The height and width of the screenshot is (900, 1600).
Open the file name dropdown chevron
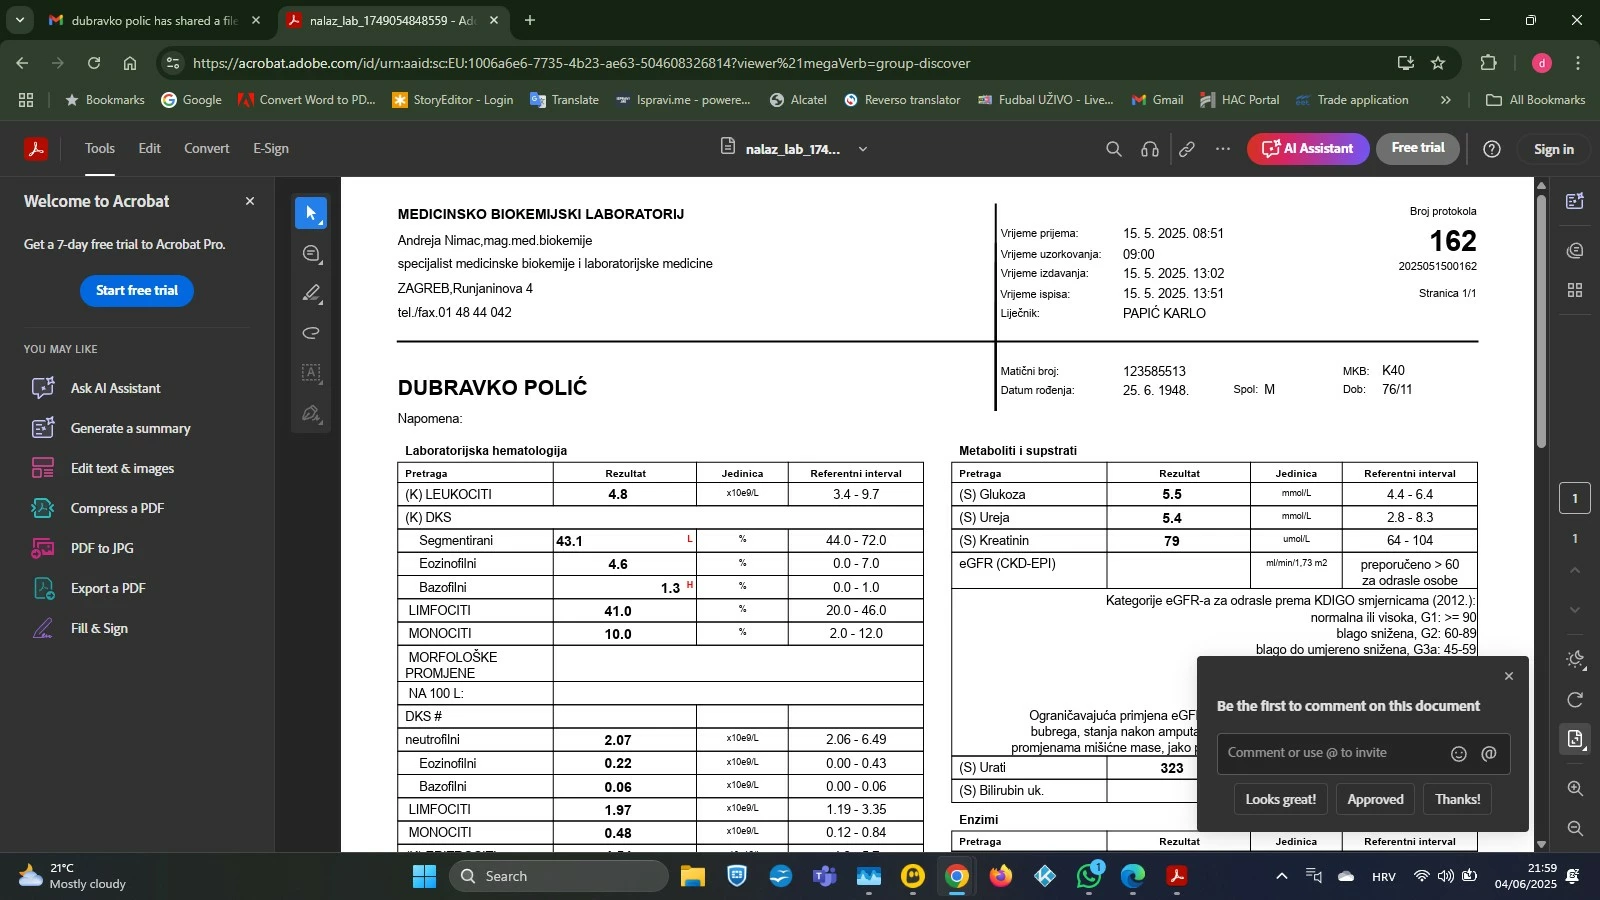pyautogui.click(x=863, y=149)
